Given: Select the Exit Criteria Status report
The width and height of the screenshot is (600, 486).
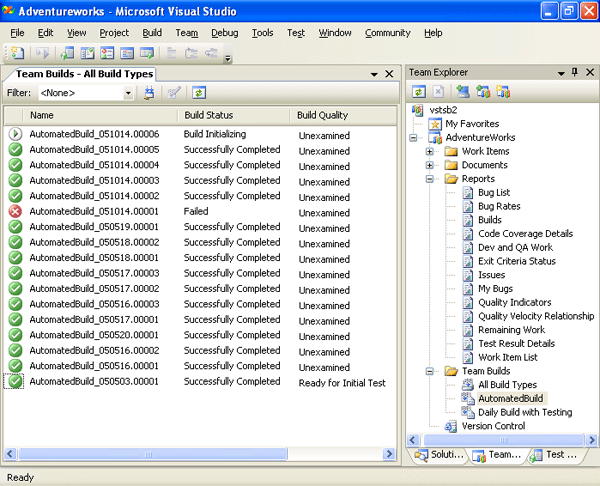Looking at the screenshot, I should coord(517,261).
